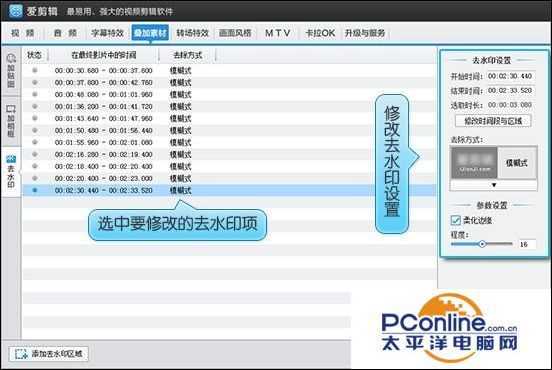Toggle the 柔化边缘 checkbox
Screen dimensions: 552x370
coord(456,220)
